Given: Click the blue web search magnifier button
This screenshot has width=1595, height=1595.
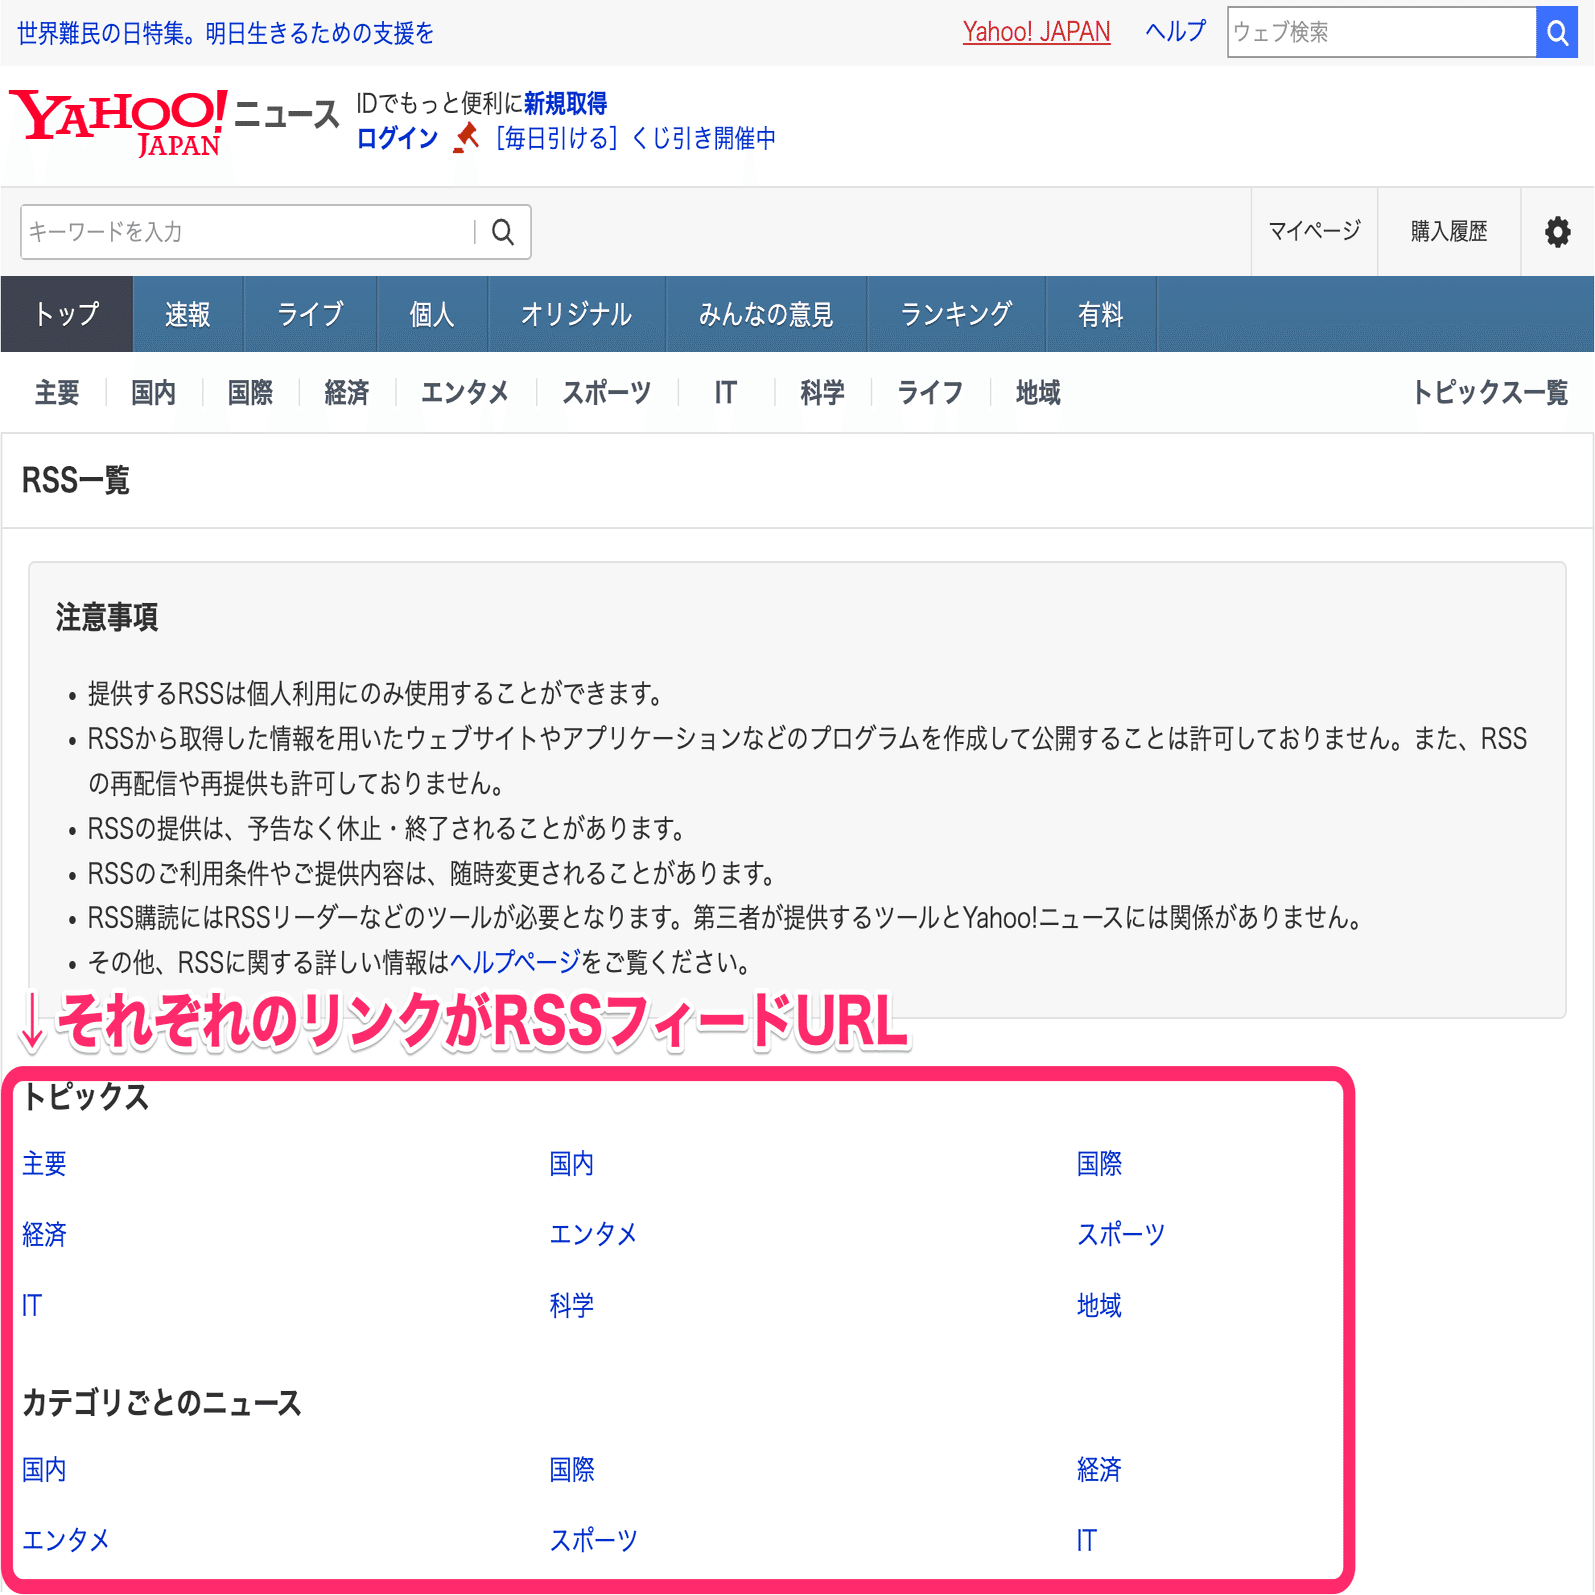Looking at the screenshot, I should click(1557, 33).
